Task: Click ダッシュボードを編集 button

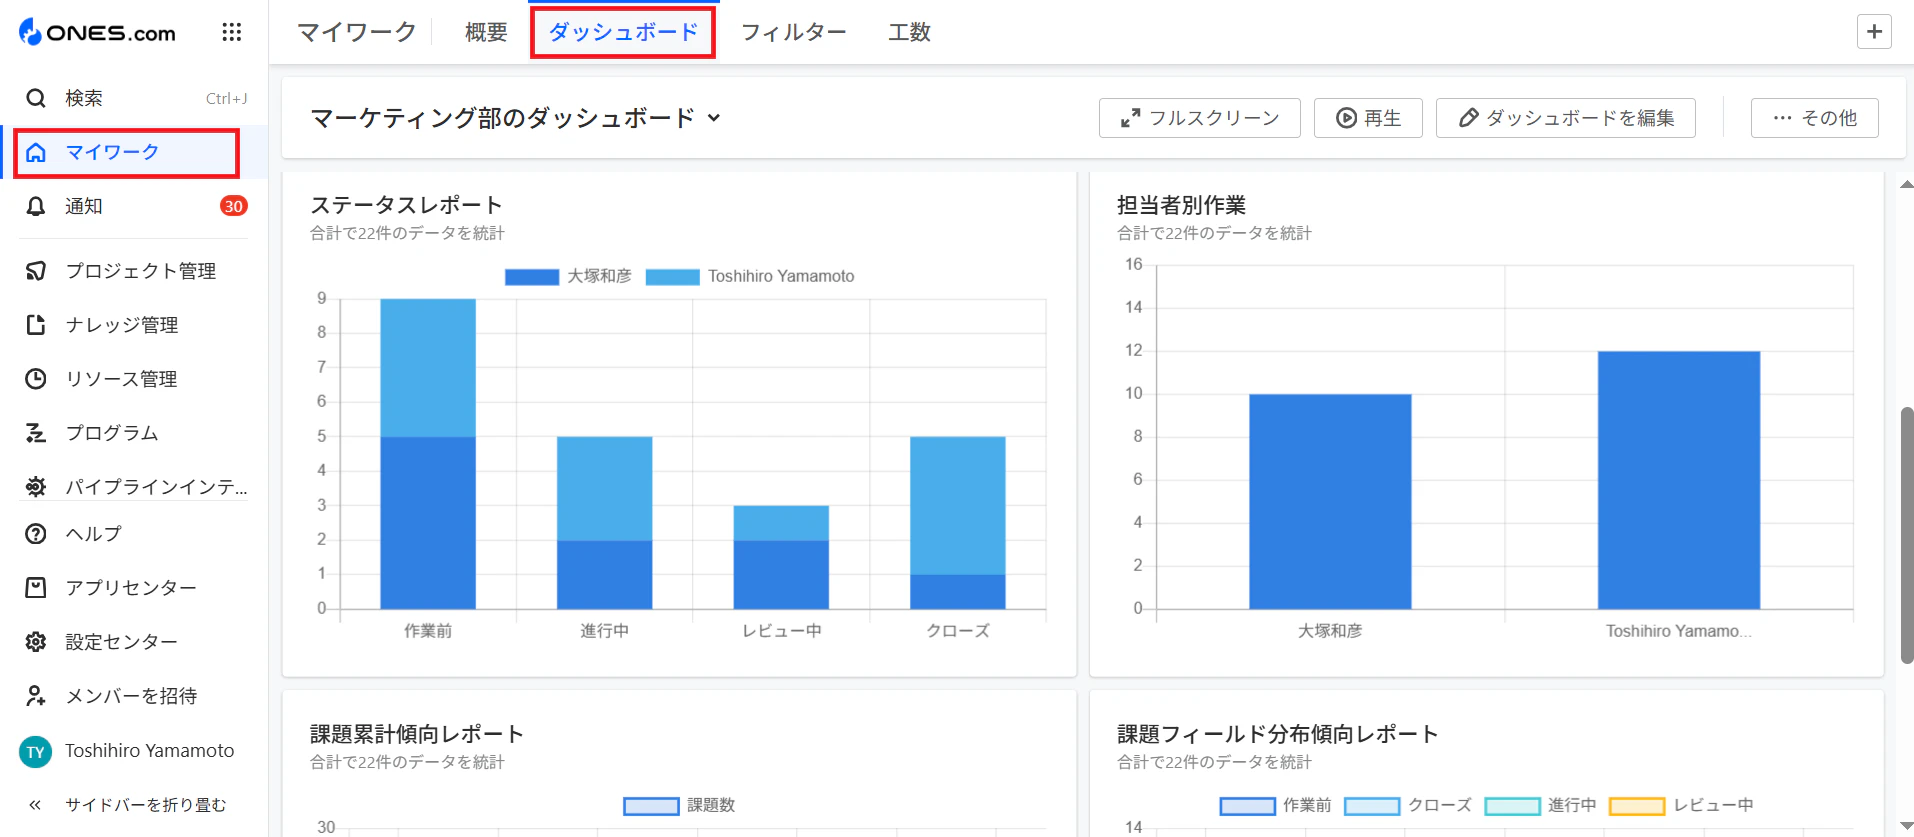Action: pos(1565,118)
